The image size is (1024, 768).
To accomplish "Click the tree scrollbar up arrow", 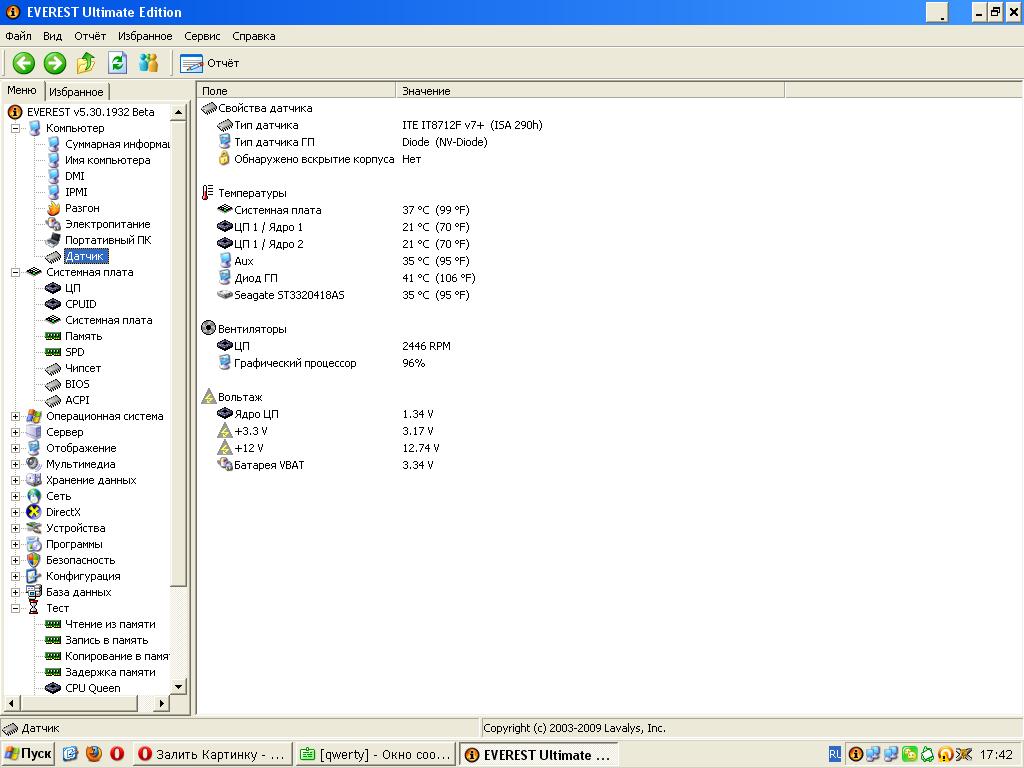I will (x=178, y=112).
